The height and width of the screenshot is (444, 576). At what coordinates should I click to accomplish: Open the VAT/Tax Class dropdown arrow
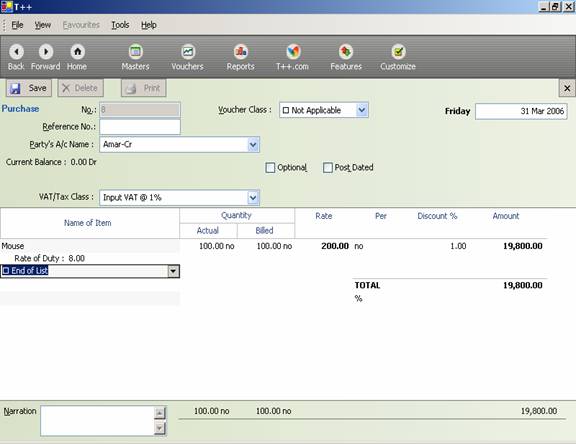point(253,198)
